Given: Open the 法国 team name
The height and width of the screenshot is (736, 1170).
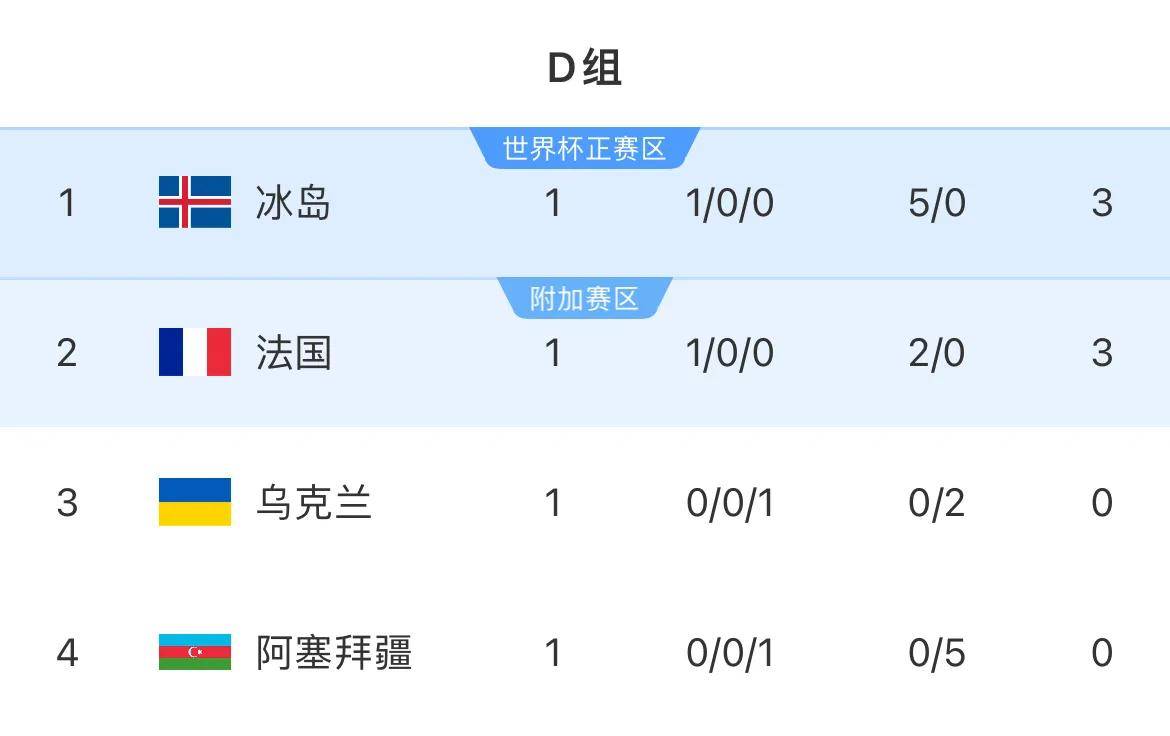Looking at the screenshot, I should (x=293, y=353).
